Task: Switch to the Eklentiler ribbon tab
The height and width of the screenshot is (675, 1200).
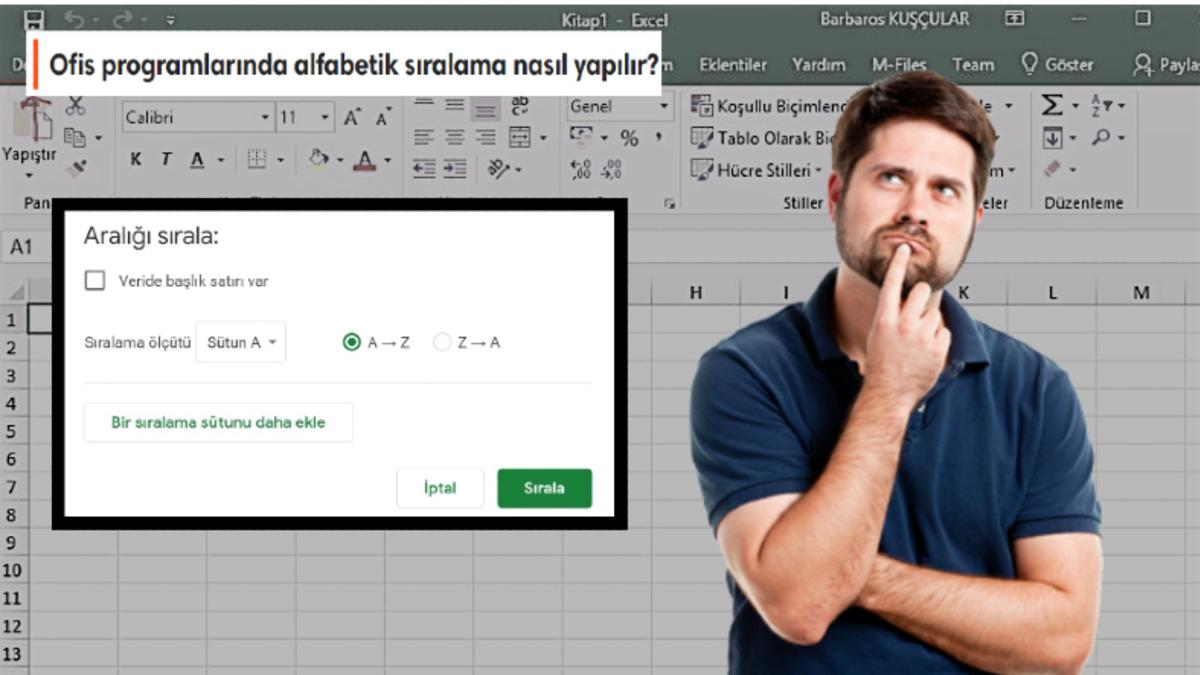Action: tap(733, 64)
